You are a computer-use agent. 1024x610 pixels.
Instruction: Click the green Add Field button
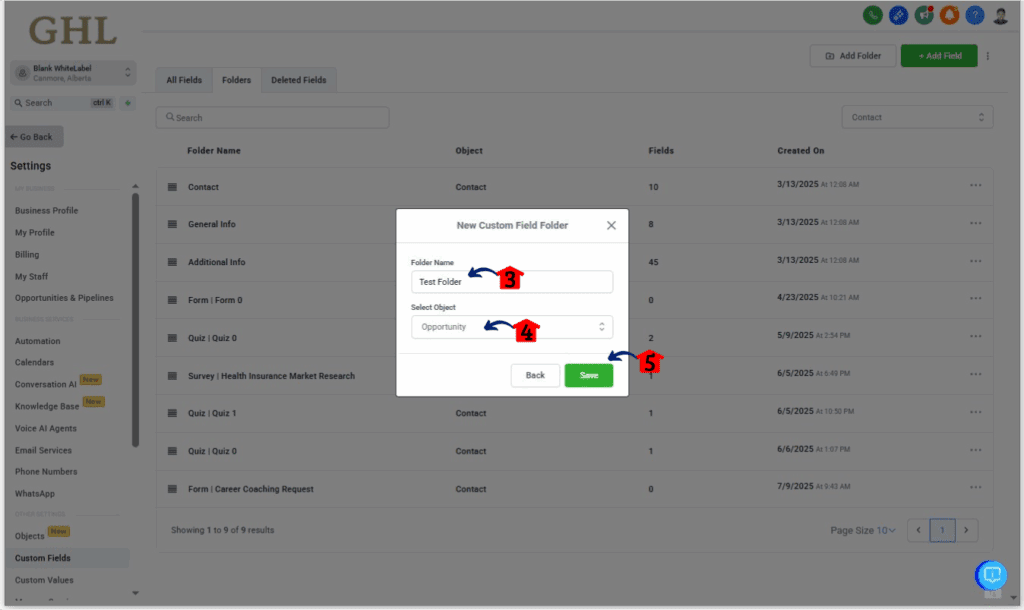point(939,56)
